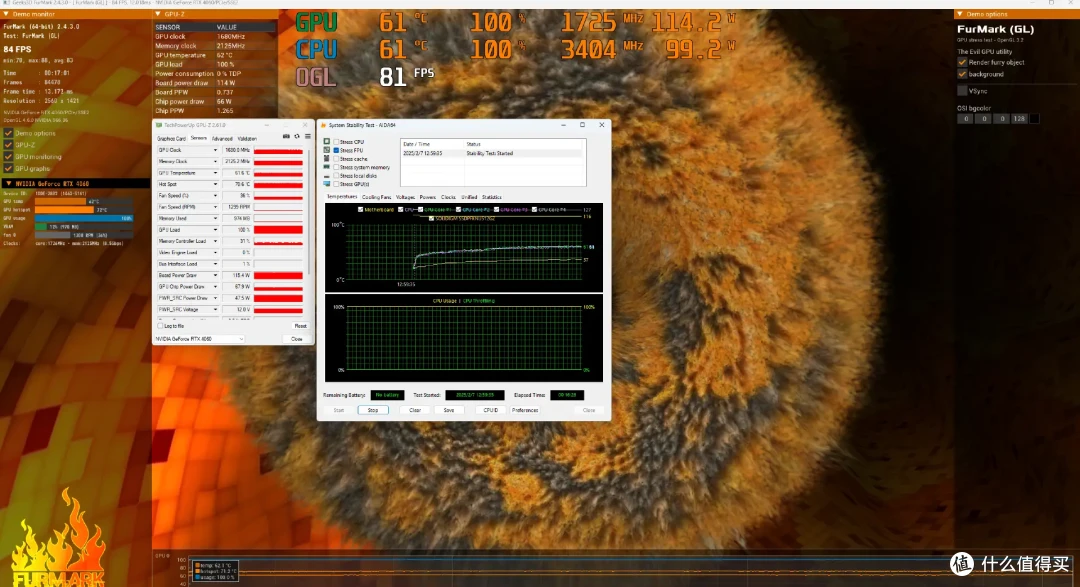The image size is (1080, 587).
Task: Toggle FurMark background checkbox
Action: (962, 74)
